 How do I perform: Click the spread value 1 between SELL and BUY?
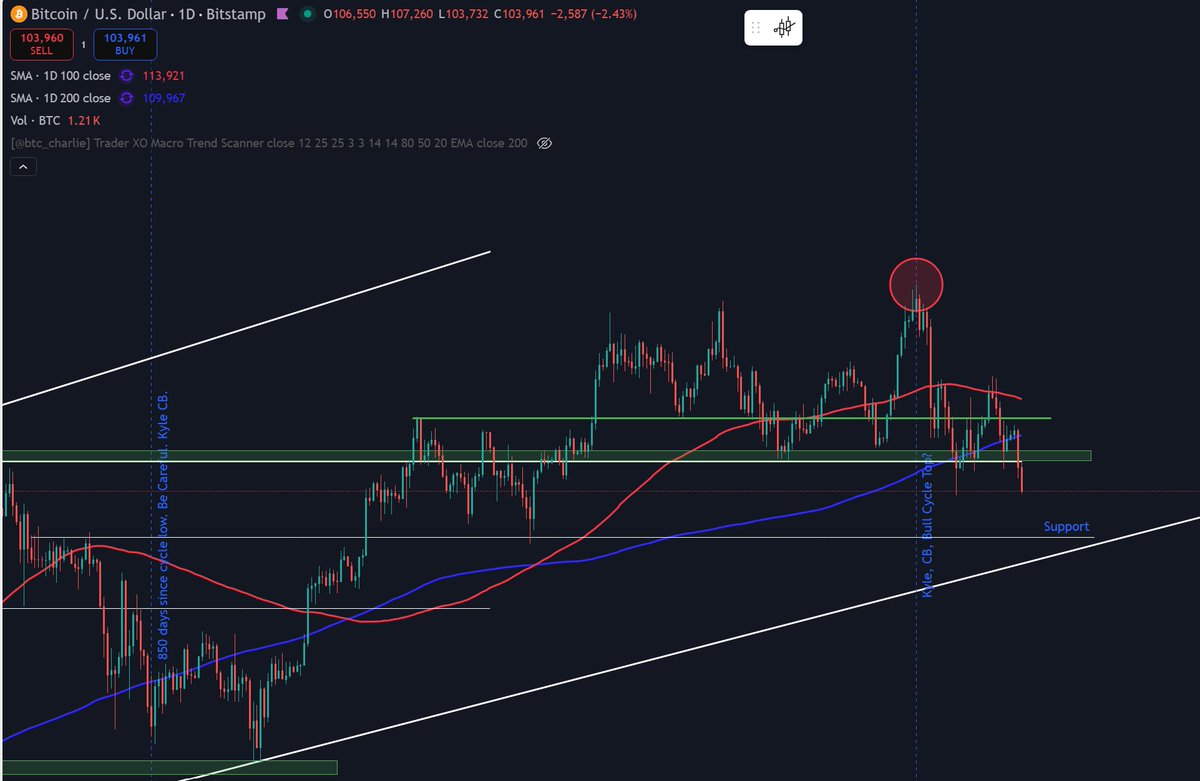tap(83, 44)
